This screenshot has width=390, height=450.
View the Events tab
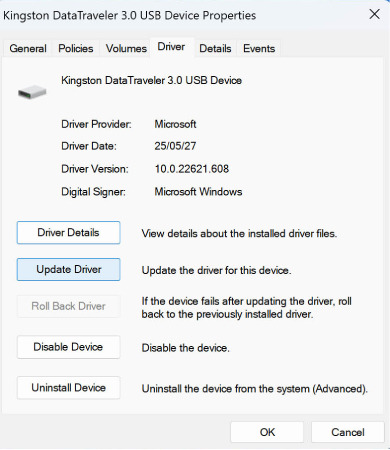259,48
